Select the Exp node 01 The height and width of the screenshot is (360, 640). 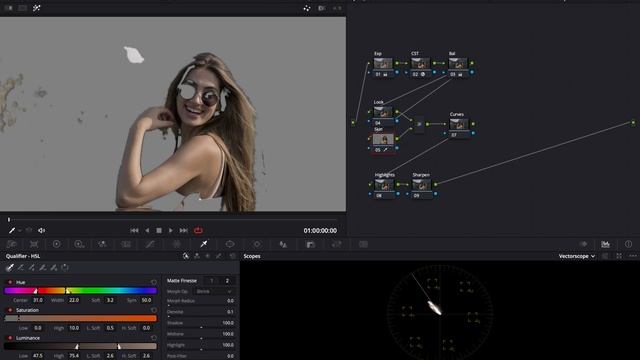click(383, 67)
